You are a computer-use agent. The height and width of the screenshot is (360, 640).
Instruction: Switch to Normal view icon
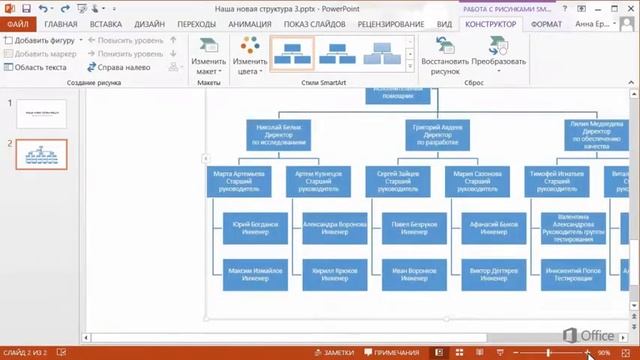(x=439, y=353)
